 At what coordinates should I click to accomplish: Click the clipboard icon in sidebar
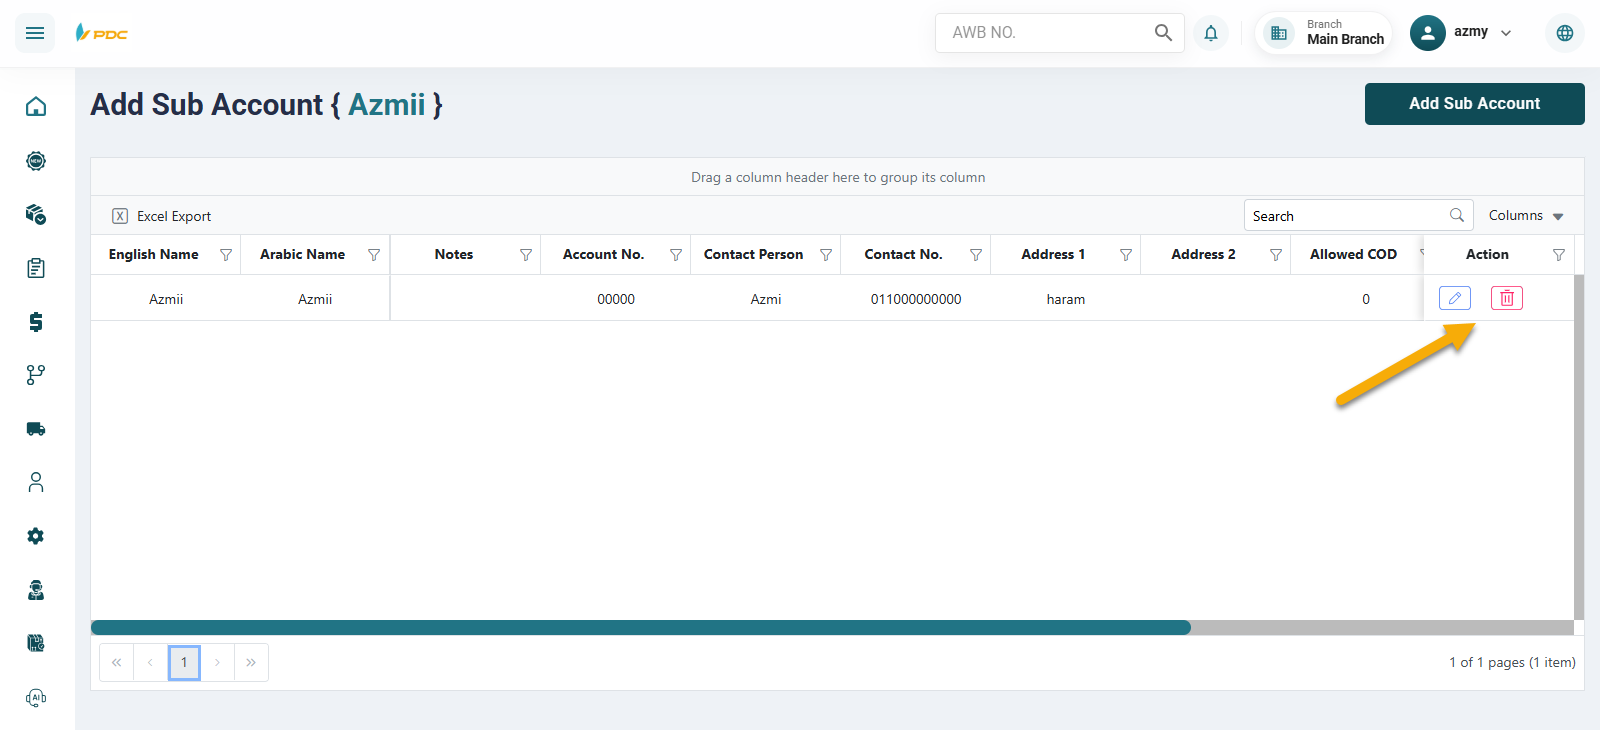(x=36, y=268)
